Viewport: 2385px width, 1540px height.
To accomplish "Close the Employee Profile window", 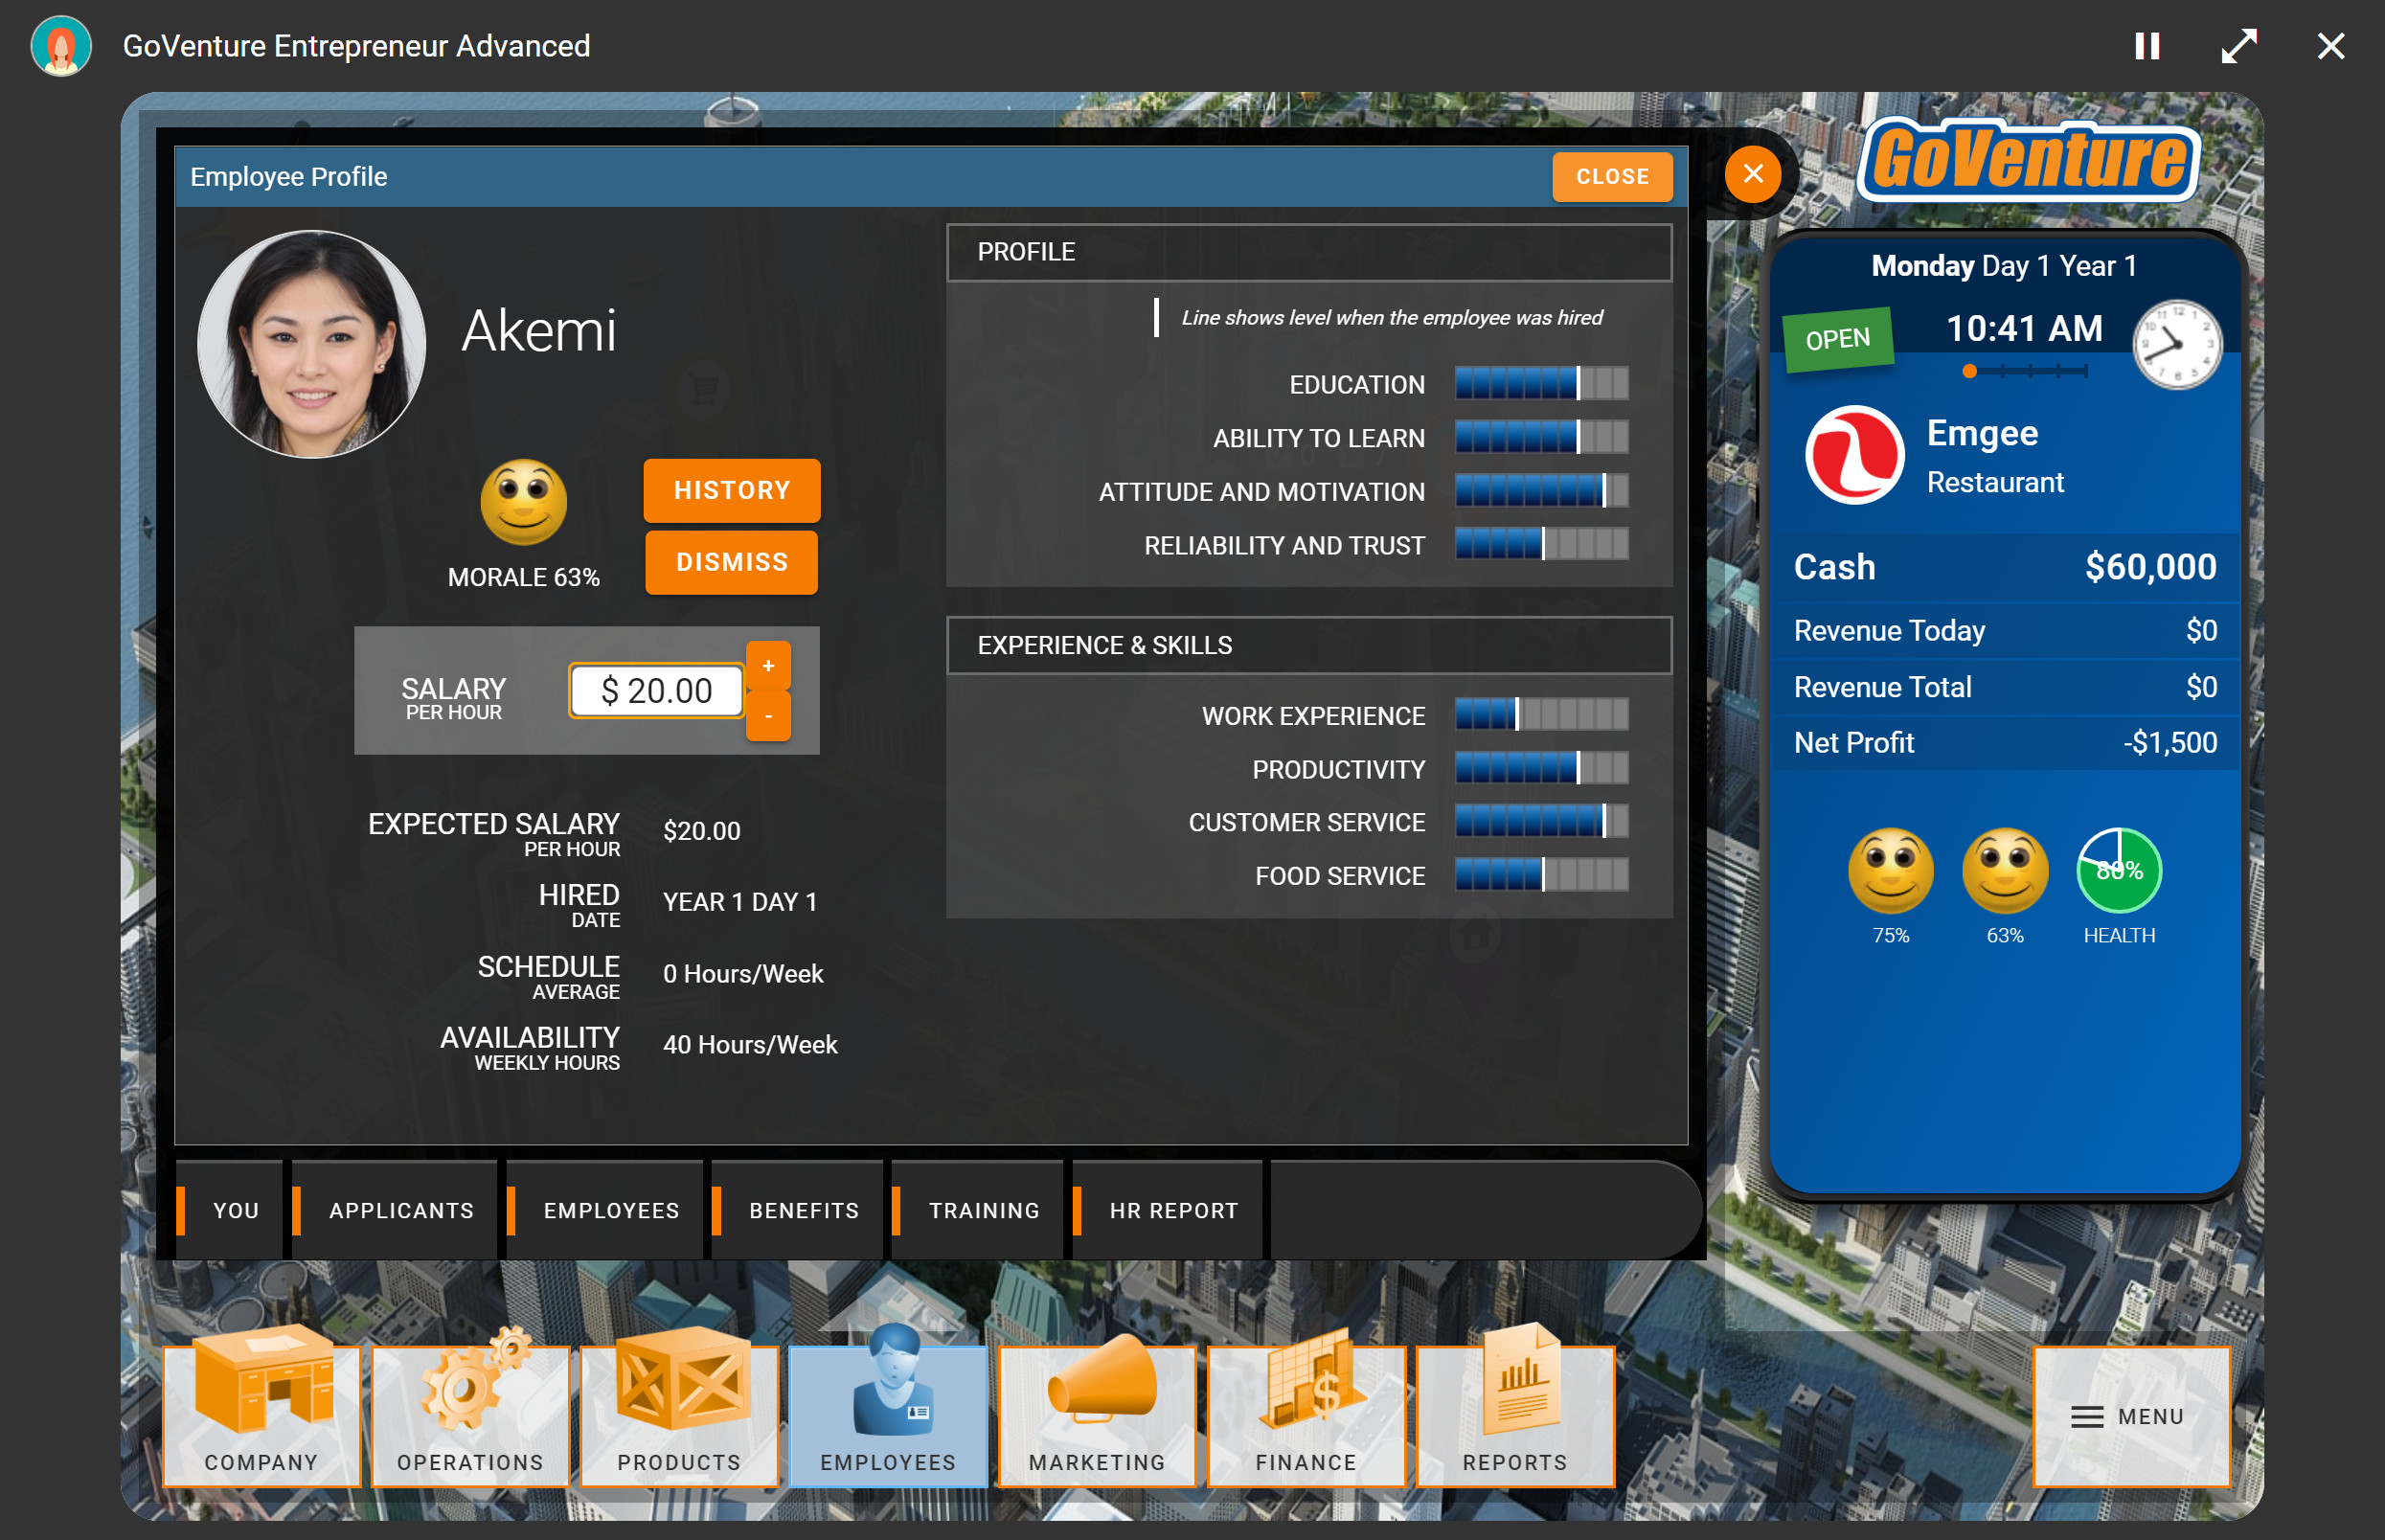I will [x=1612, y=176].
